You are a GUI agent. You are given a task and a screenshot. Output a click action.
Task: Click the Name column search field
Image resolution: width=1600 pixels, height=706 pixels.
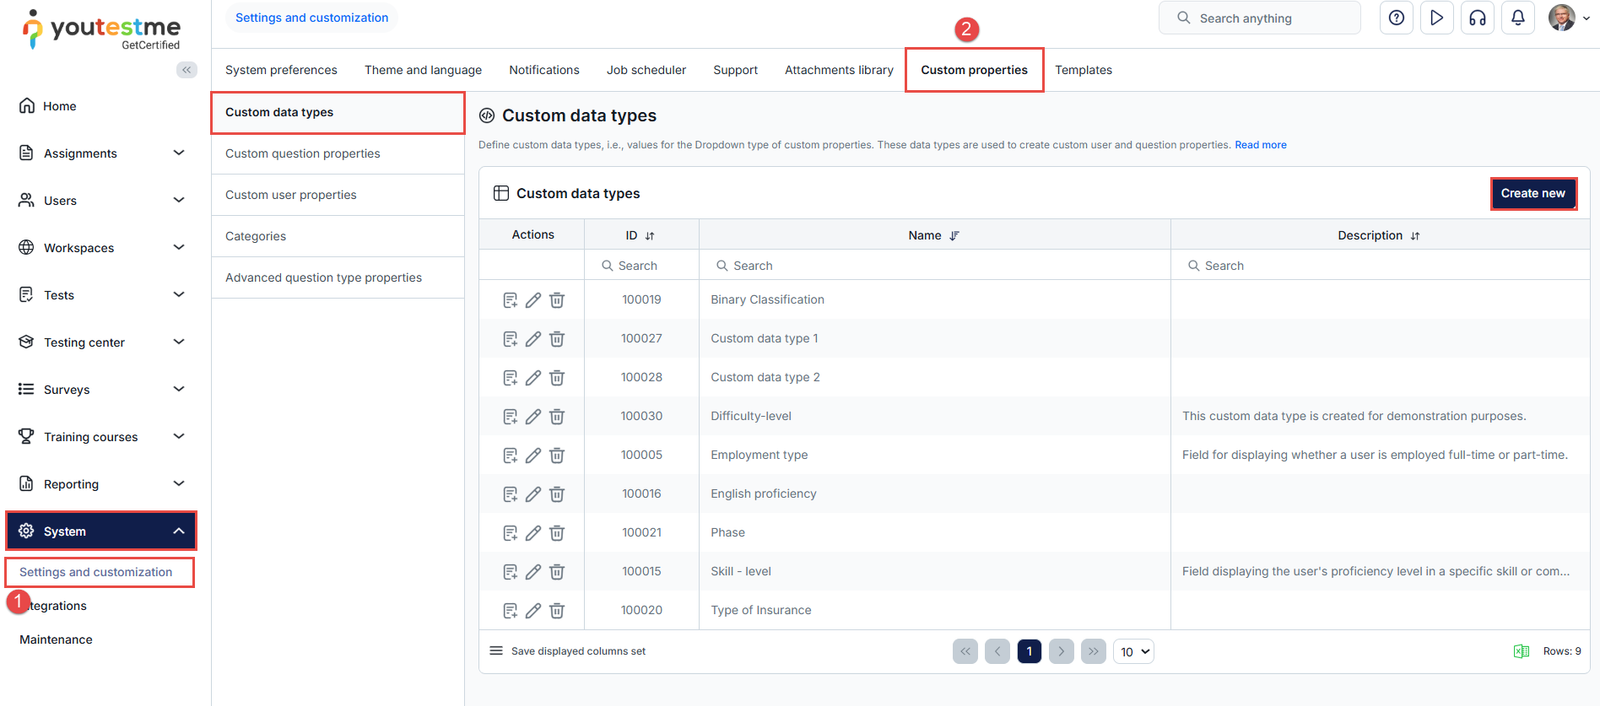pyautogui.click(x=935, y=266)
